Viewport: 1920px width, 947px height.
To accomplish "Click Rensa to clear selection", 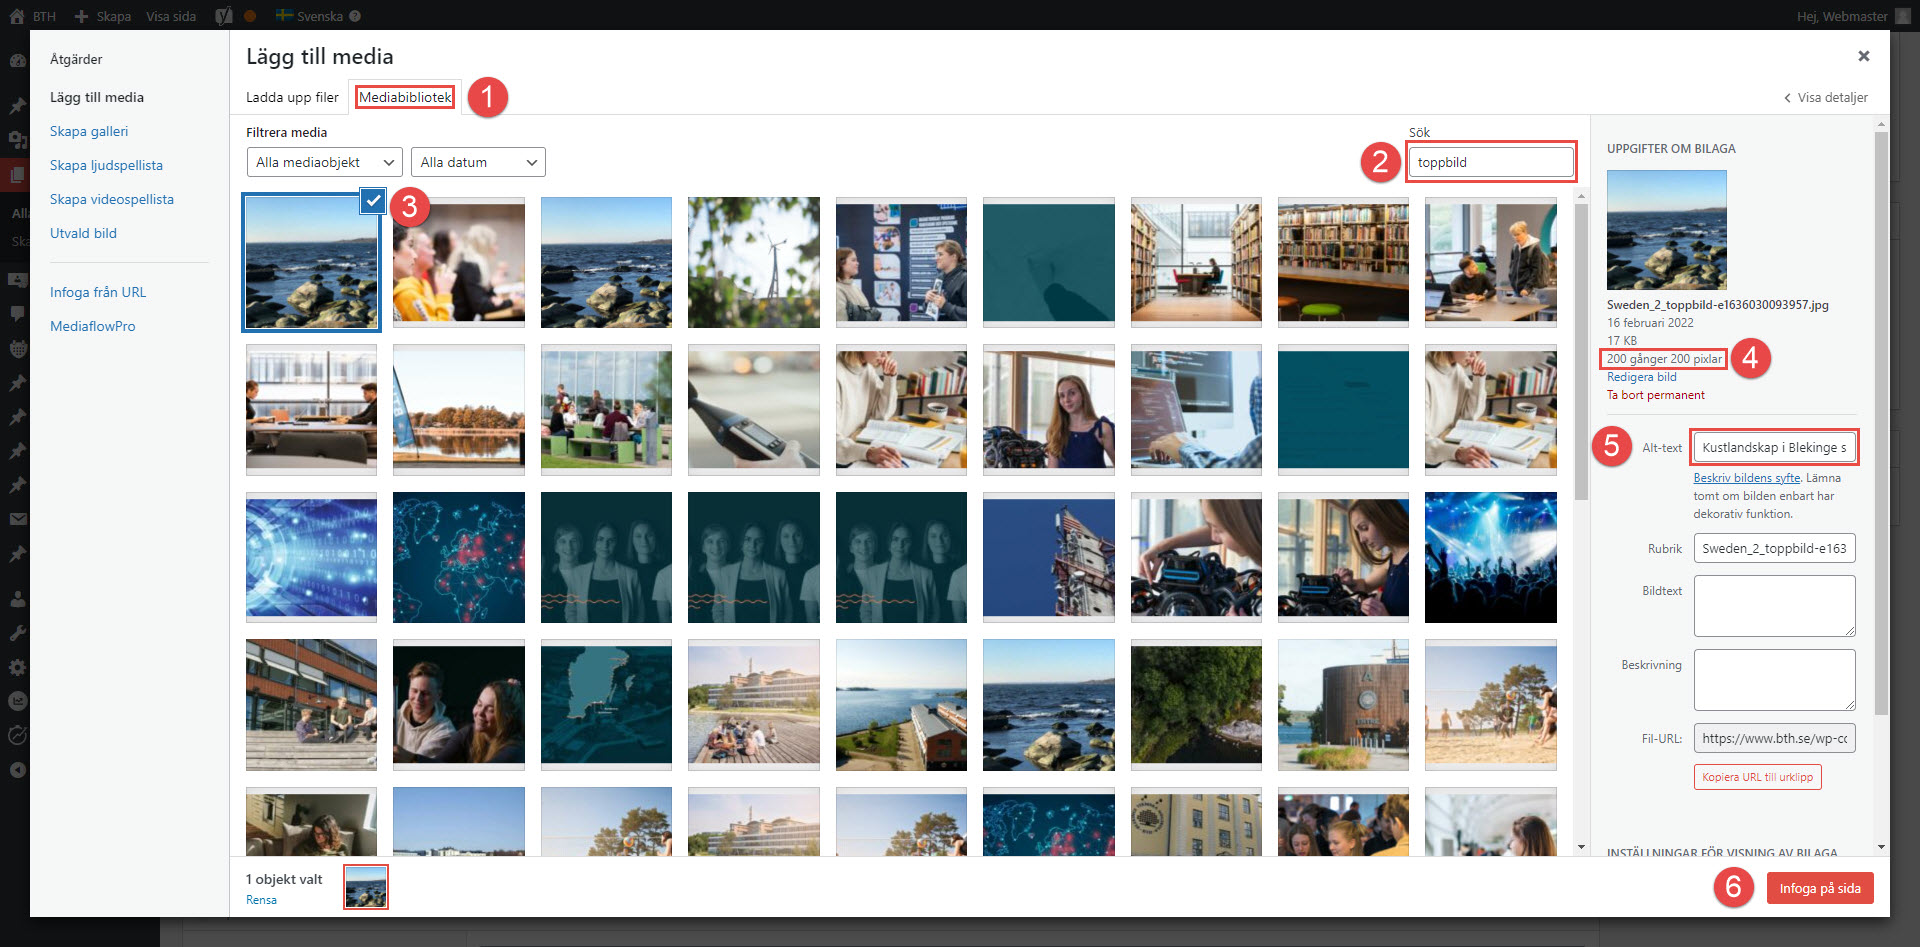I will coord(262,900).
